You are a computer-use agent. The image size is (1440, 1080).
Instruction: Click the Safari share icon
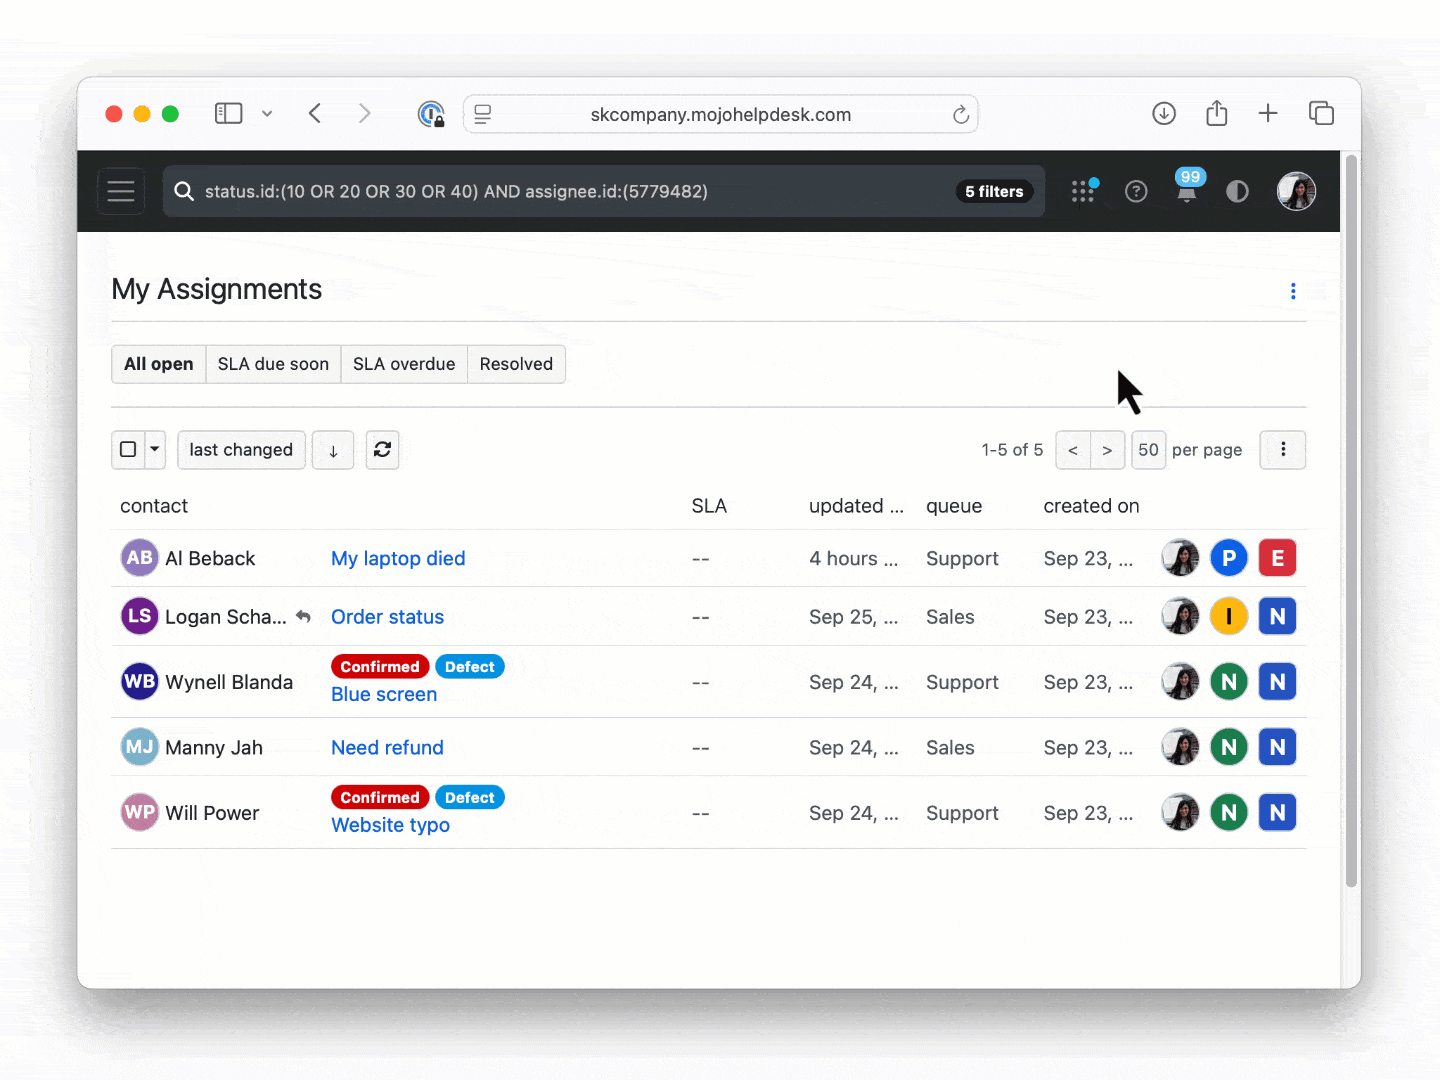coord(1216,114)
